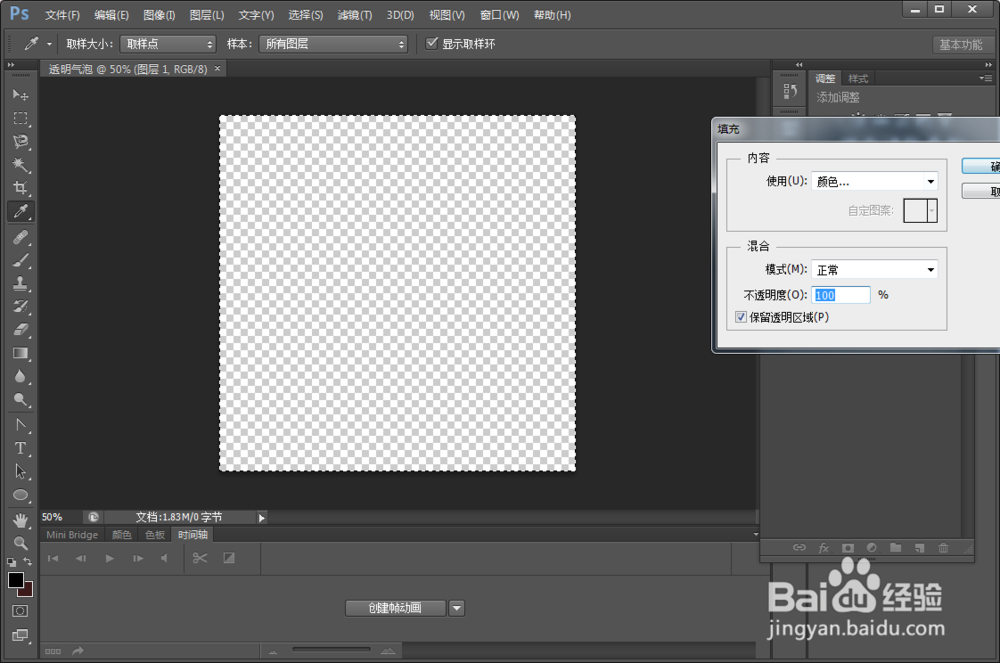
Task: Open the blending Mode dropdown in Fill dialog
Action: (x=874, y=270)
